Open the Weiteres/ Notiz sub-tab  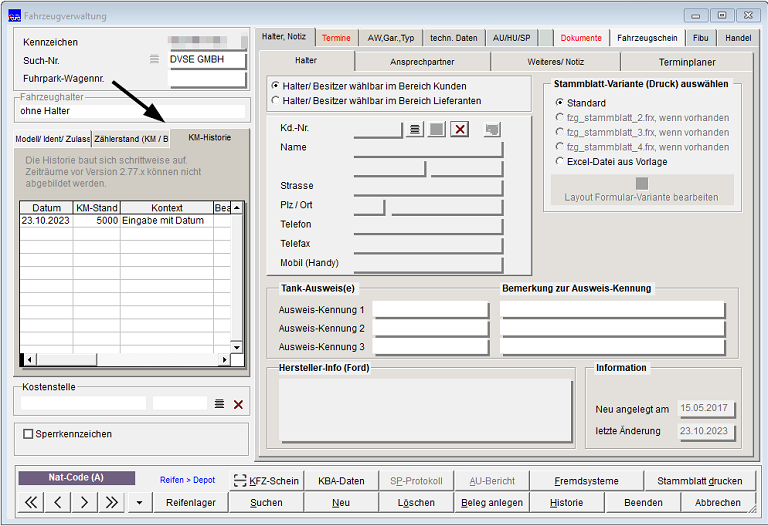555,62
